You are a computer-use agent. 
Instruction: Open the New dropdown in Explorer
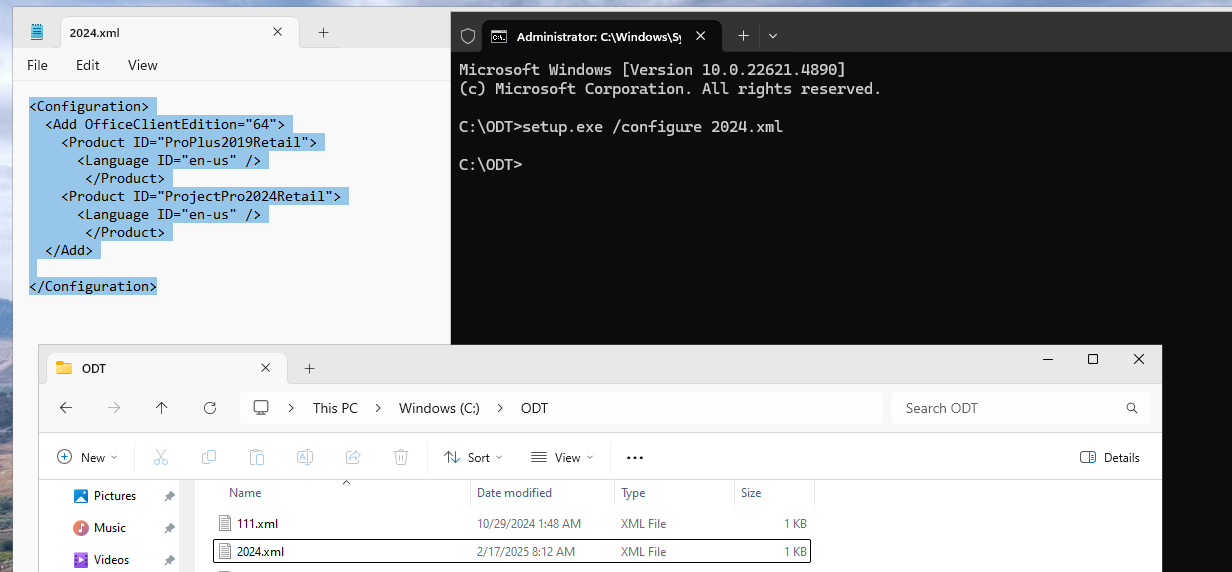87,457
